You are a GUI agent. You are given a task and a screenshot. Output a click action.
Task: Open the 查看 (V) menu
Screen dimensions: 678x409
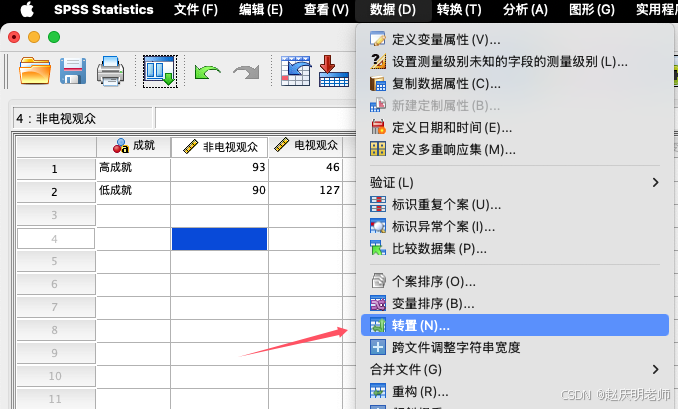(326, 10)
